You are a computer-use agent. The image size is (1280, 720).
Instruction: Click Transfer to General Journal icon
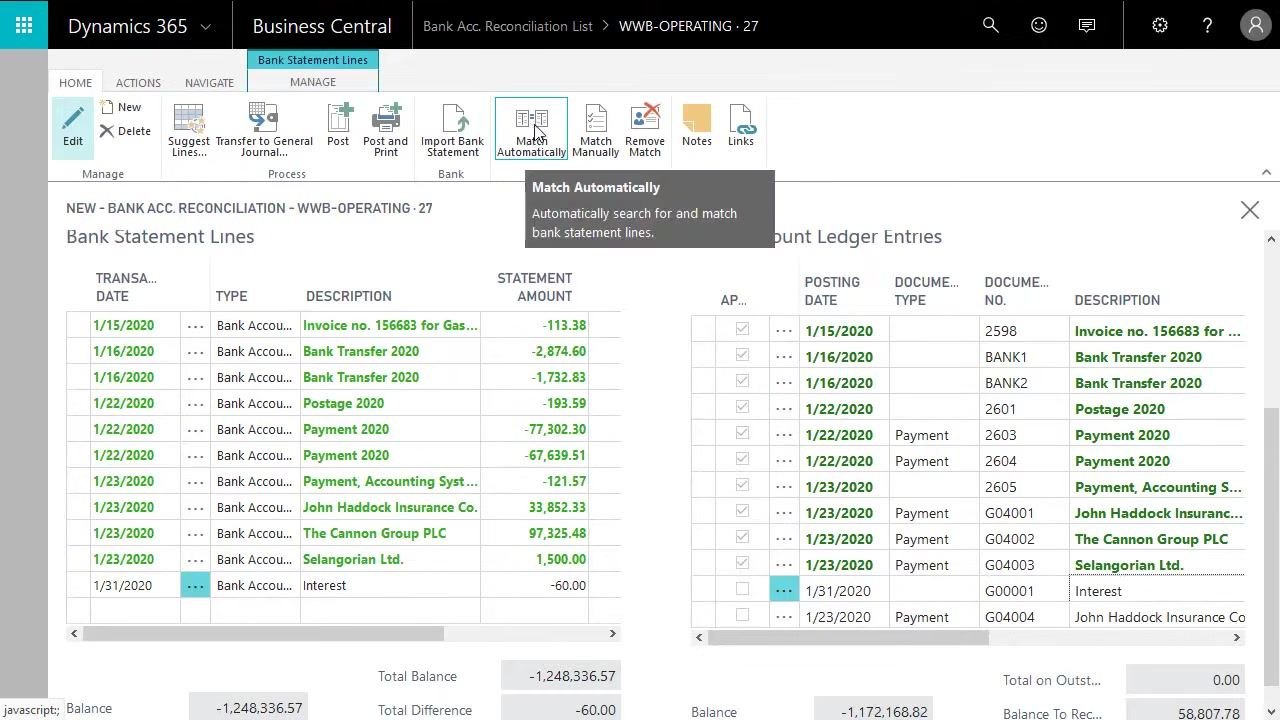pyautogui.click(x=263, y=119)
